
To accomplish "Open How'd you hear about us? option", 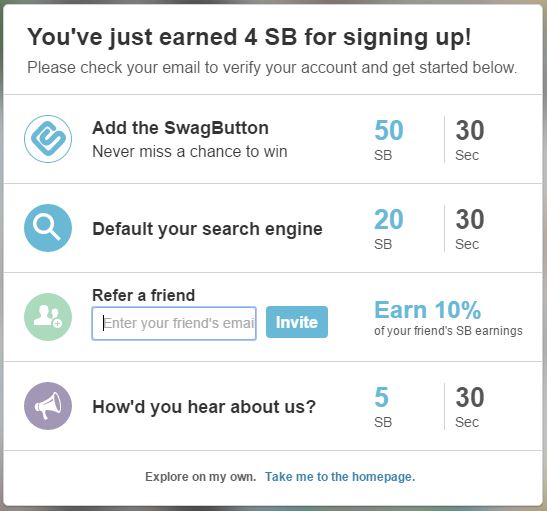I will 204,407.
